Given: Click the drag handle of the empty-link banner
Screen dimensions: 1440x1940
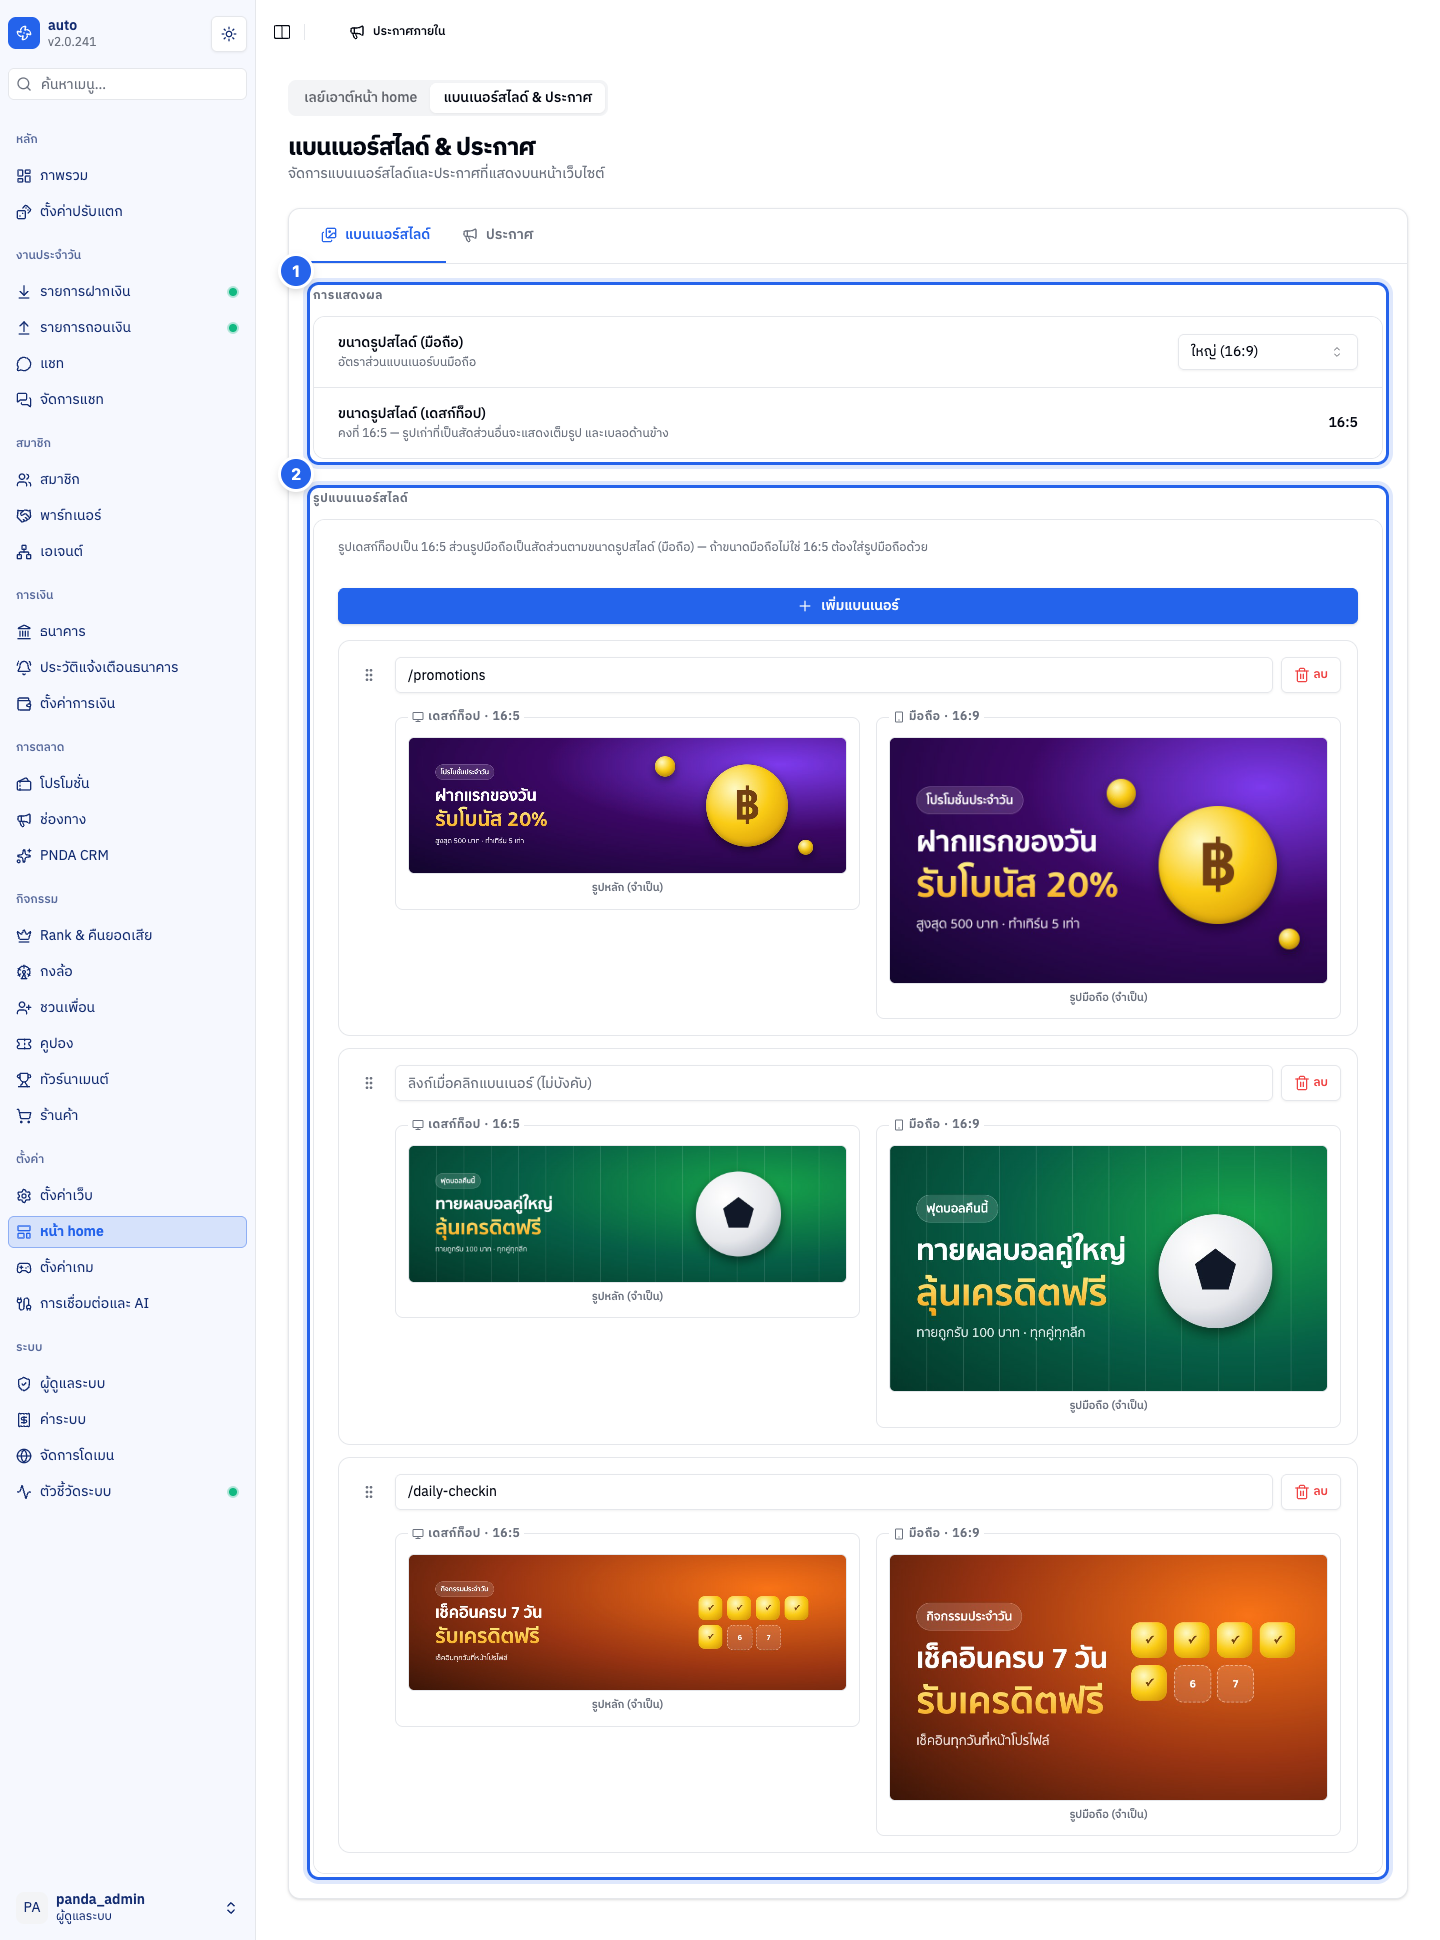Looking at the screenshot, I should pos(369,1083).
